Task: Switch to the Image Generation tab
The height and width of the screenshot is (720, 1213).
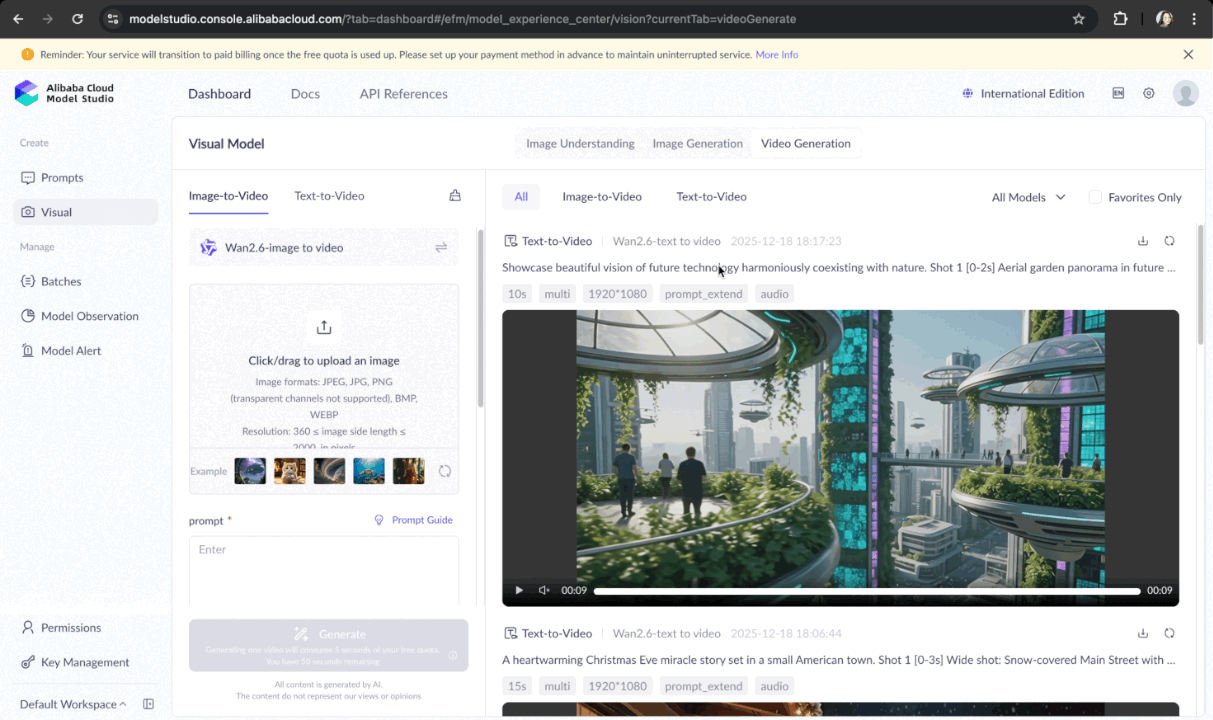Action: click(697, 144)
